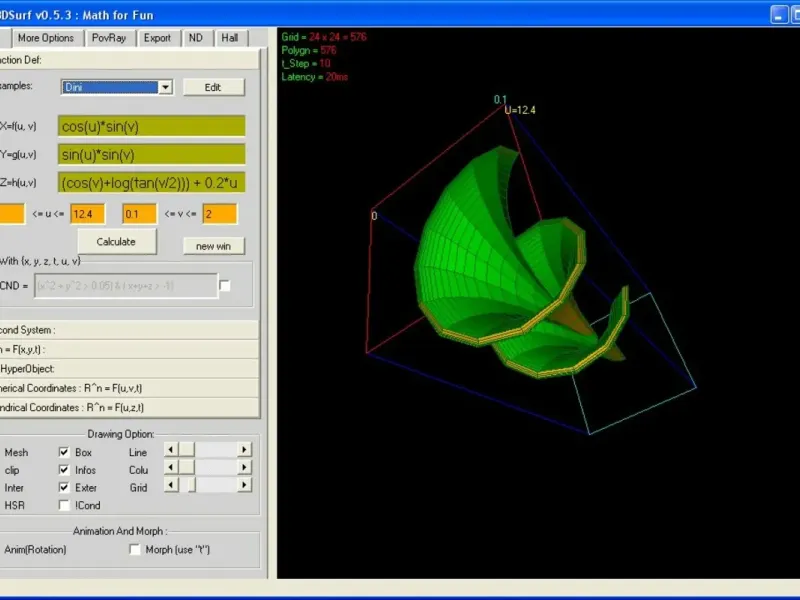Click right arrow of Line slider

point(244,451)
